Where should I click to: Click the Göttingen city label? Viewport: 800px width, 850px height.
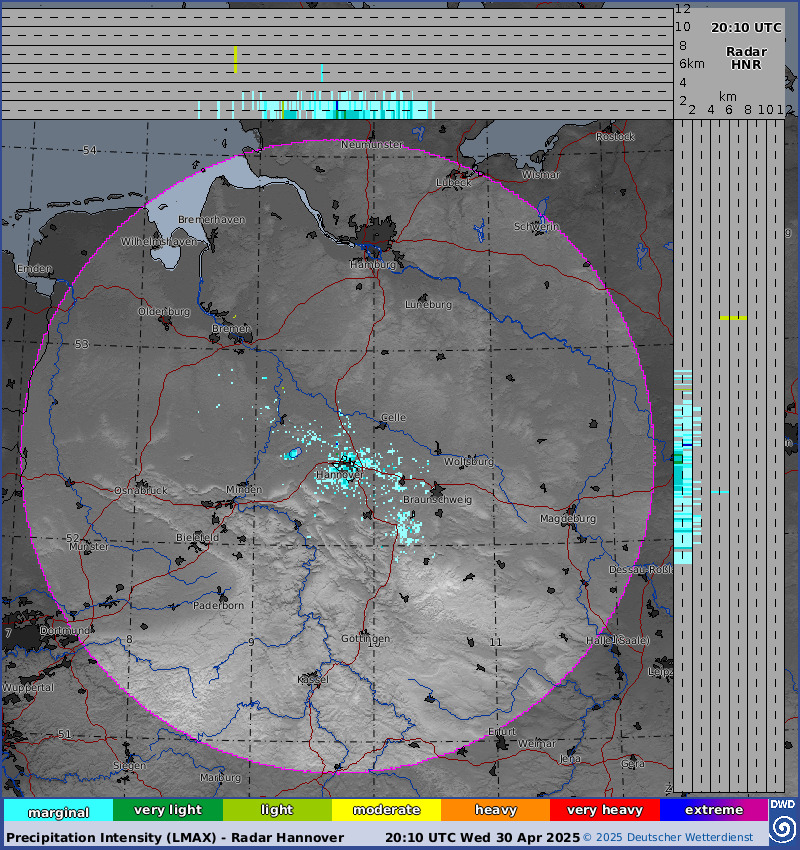365,639
